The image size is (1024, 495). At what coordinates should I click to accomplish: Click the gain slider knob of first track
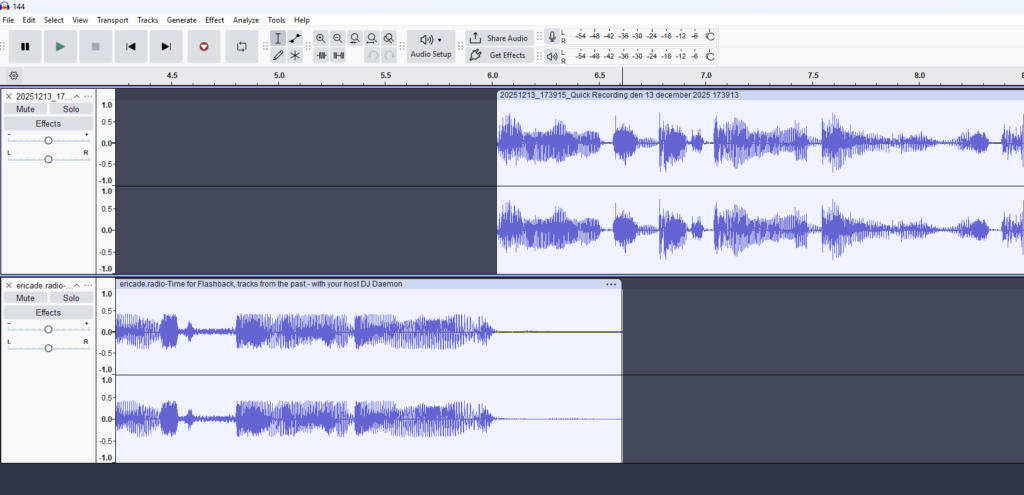coord(48,140)
